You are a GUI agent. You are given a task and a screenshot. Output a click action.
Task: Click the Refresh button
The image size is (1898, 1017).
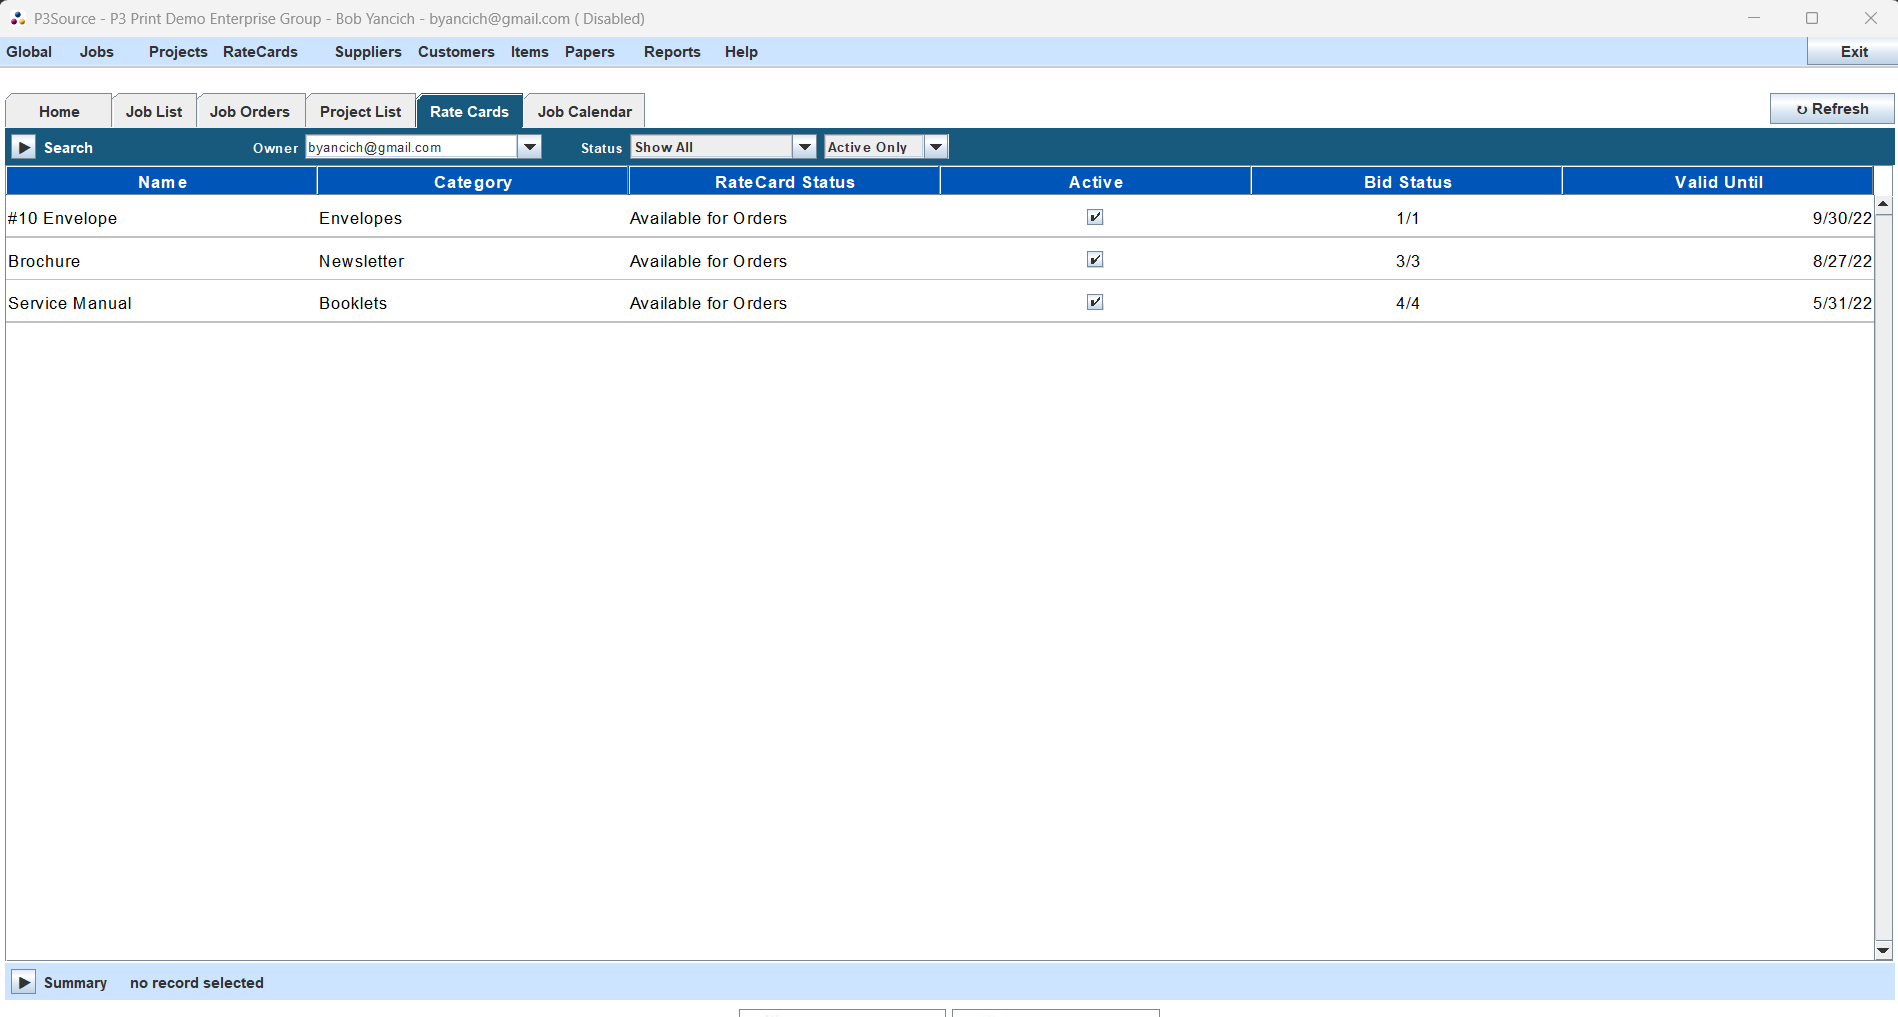(1831, 109)
